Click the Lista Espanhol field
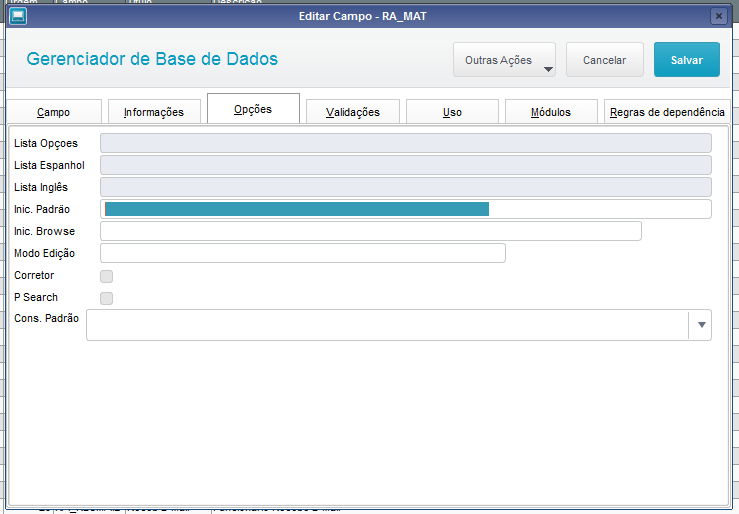 [406, 165]
